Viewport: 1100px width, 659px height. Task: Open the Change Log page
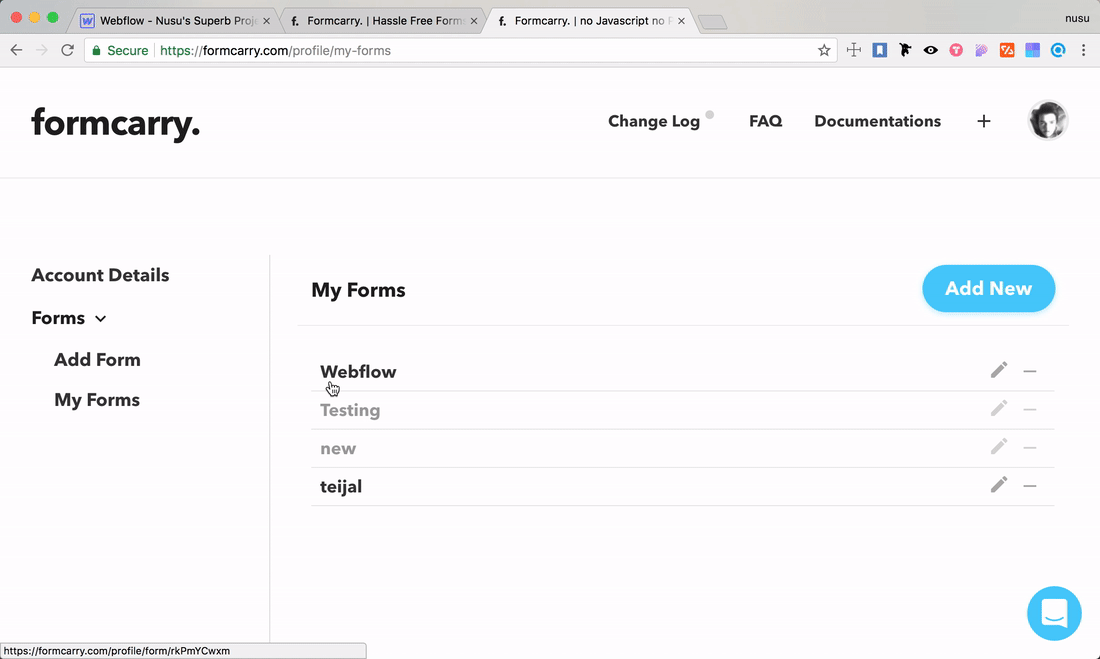(x=654, y=121)
